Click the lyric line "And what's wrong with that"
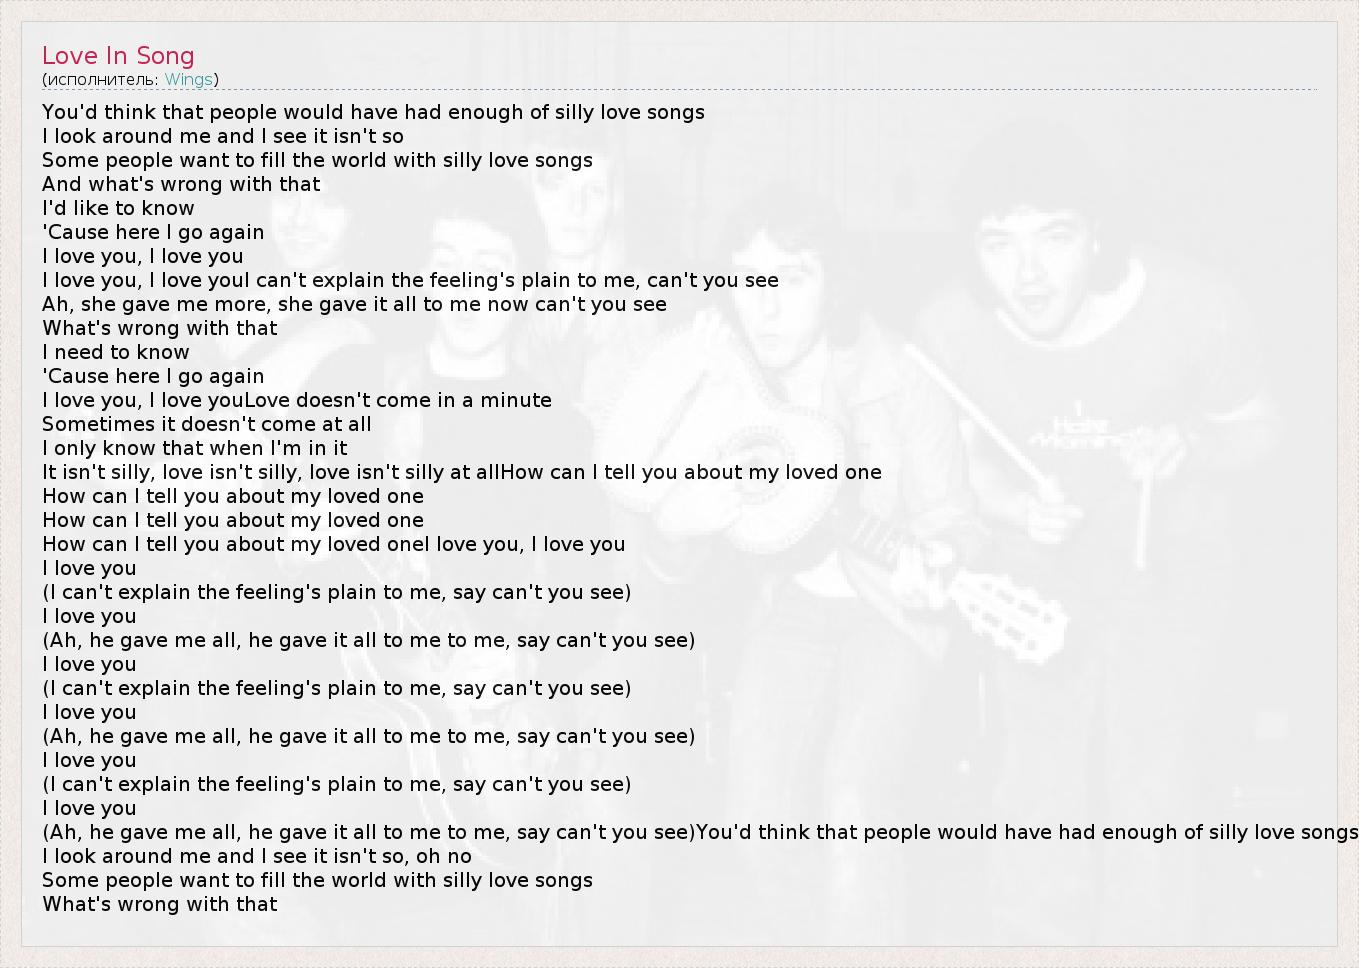The width and height of the screenshot is (1359, 968). 181,184
